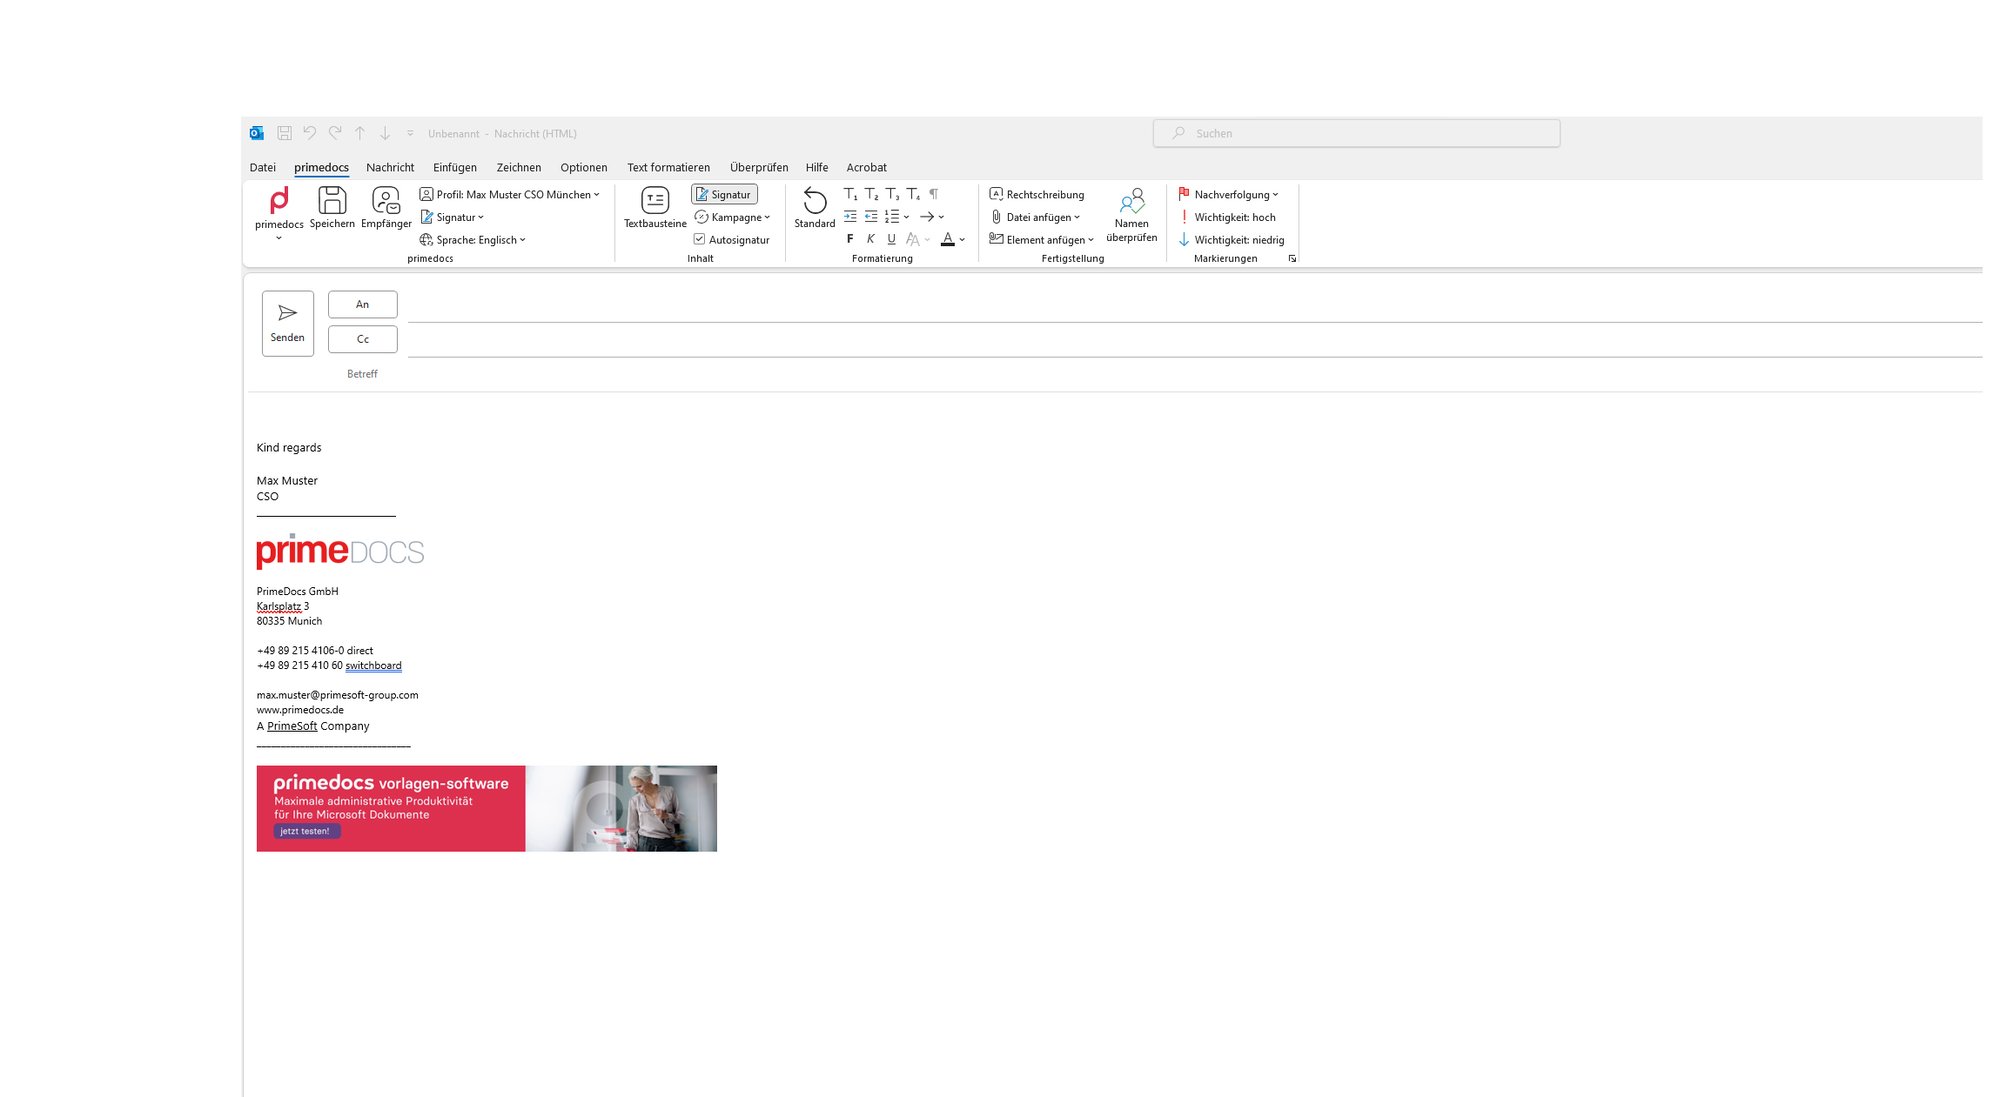Toggle the Autosignatur checkbox
This screenshot has width=2000, height=1097.
pos(700,240)
